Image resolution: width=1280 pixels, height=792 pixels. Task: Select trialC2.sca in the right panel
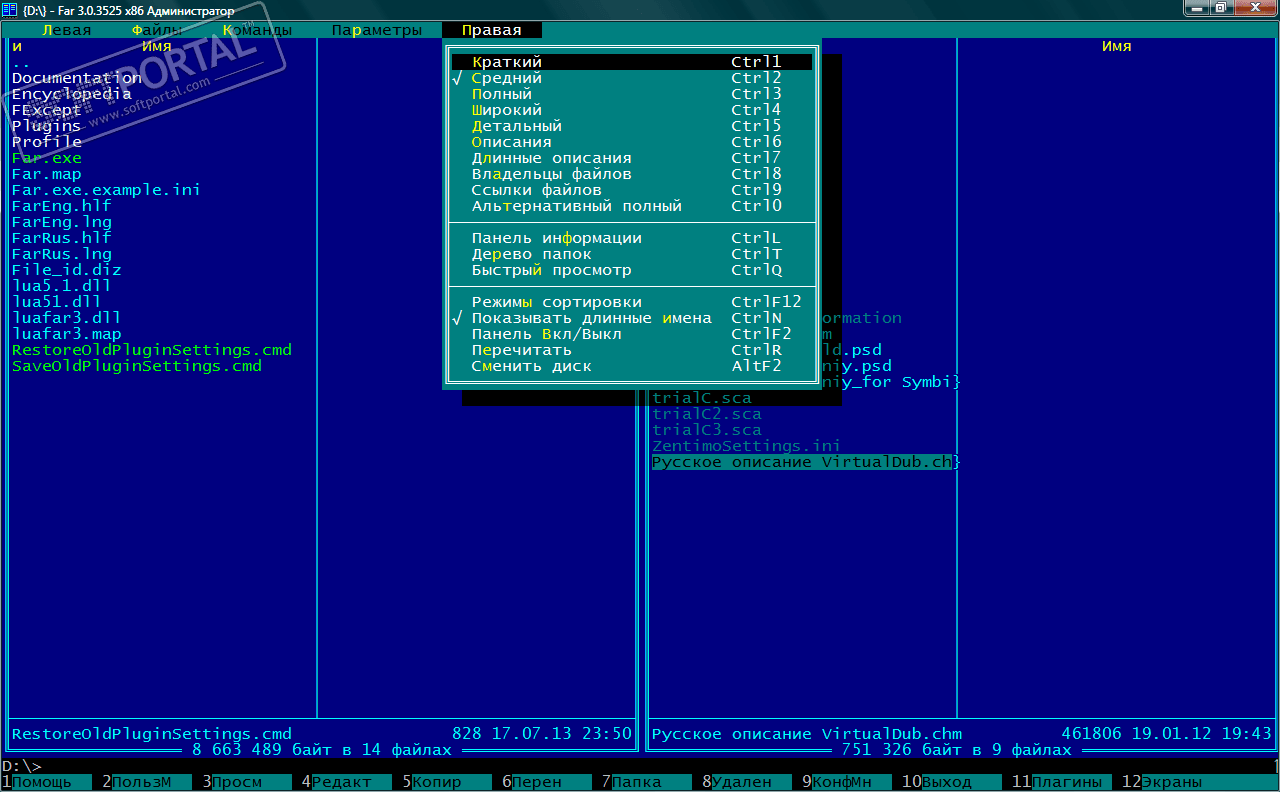[x=707, y=414]
